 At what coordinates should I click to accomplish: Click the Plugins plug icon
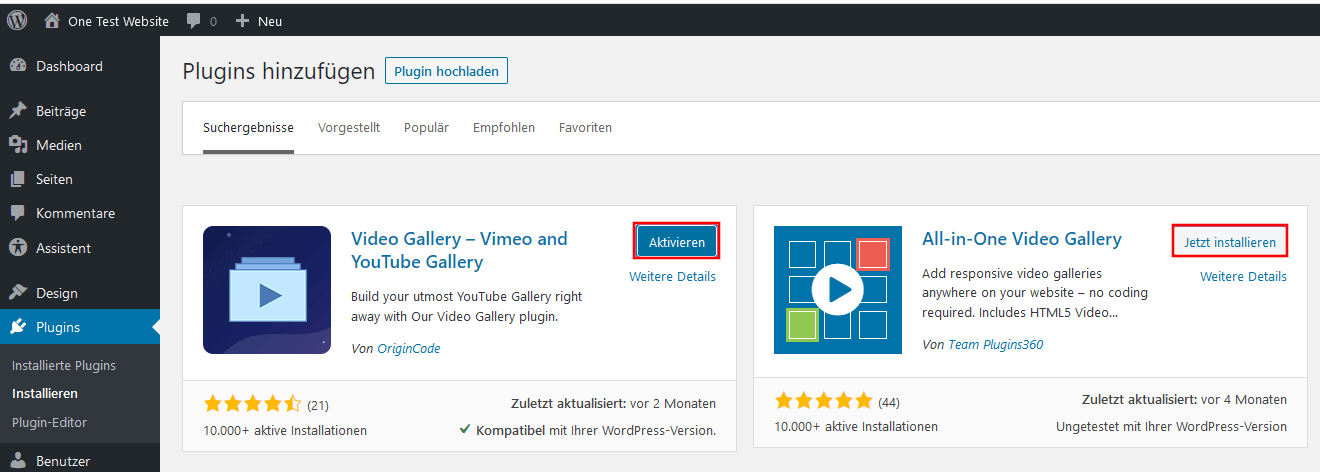(17, 327)
